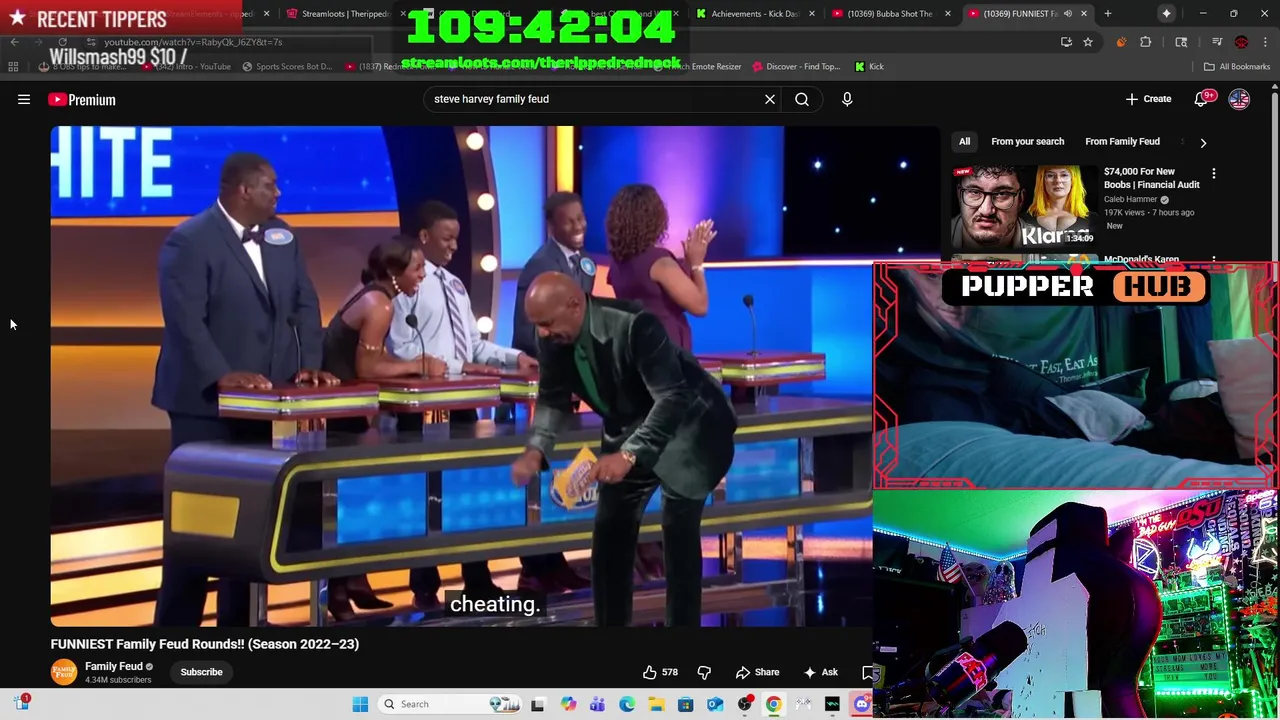Click the FUNNIEST Family Feud Rounds video title
The height and width of the screenshot is (720, 1280).
[x=205, y=644]
